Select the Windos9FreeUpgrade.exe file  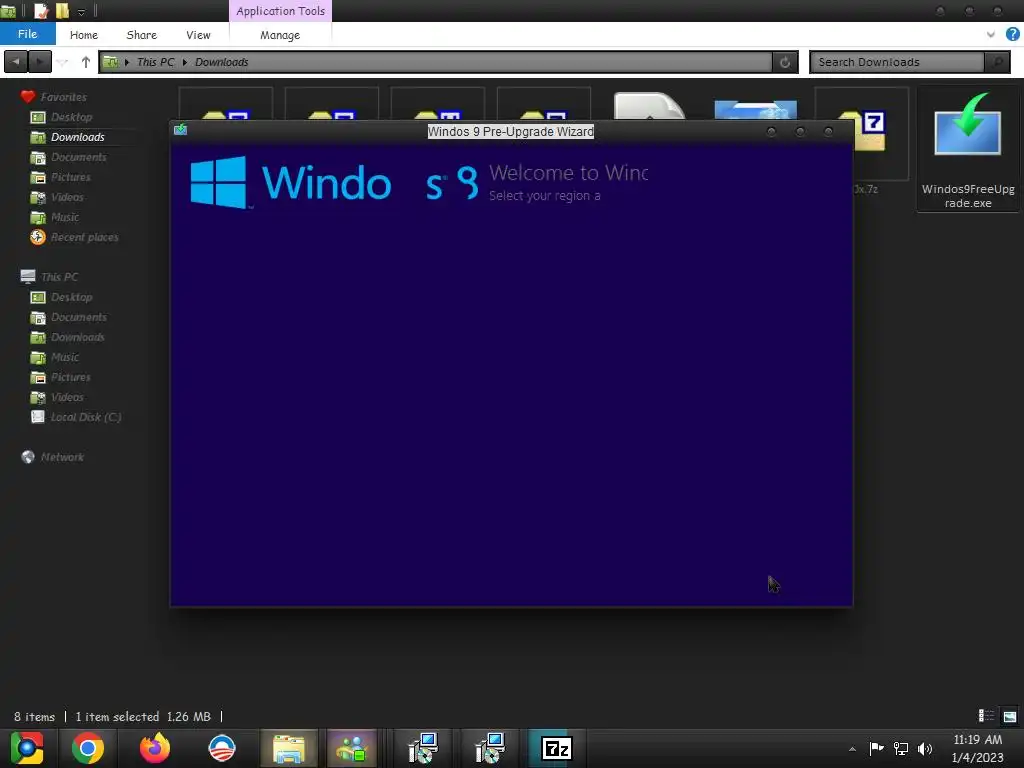point(968,150)
